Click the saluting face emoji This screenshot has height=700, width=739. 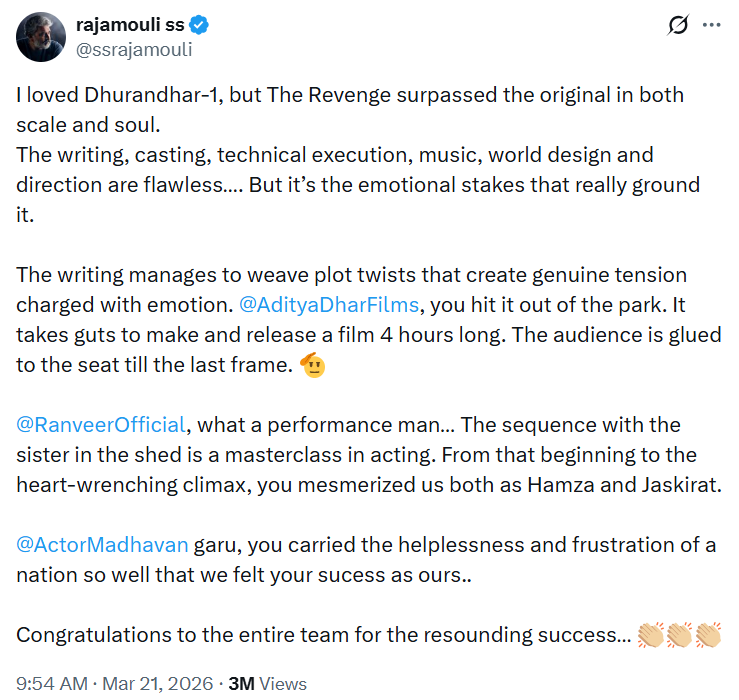(314, 365)
